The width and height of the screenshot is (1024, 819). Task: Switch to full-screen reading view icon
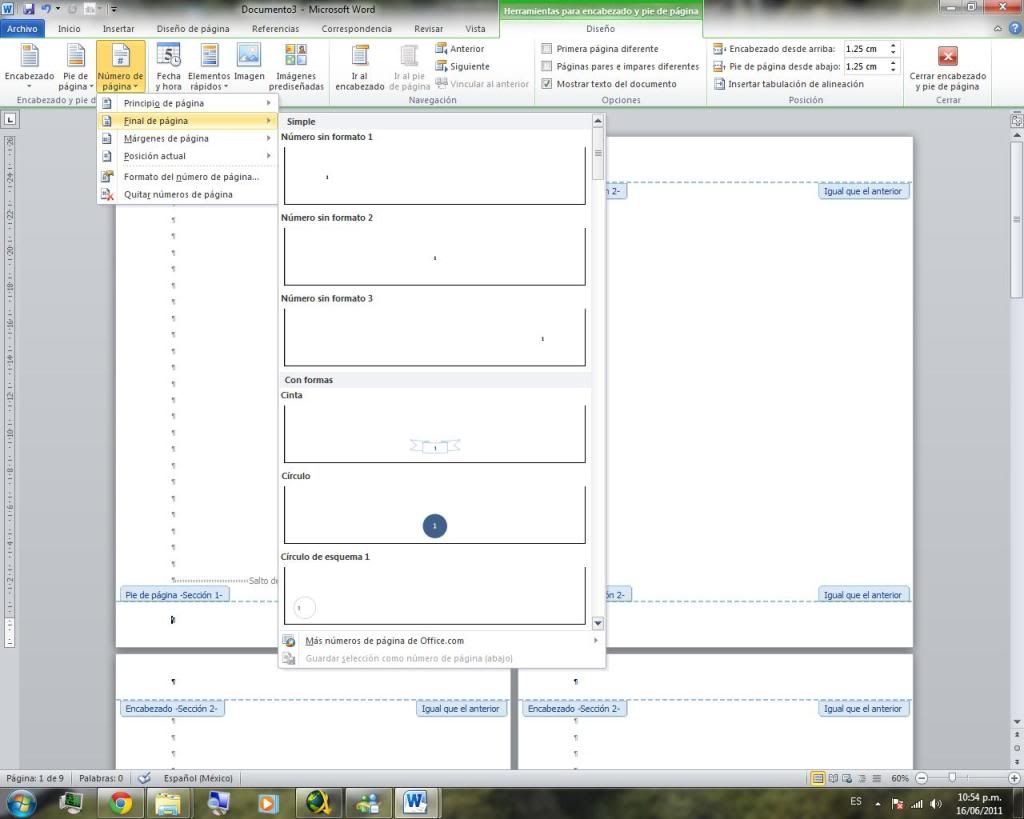tap(833, 778)
